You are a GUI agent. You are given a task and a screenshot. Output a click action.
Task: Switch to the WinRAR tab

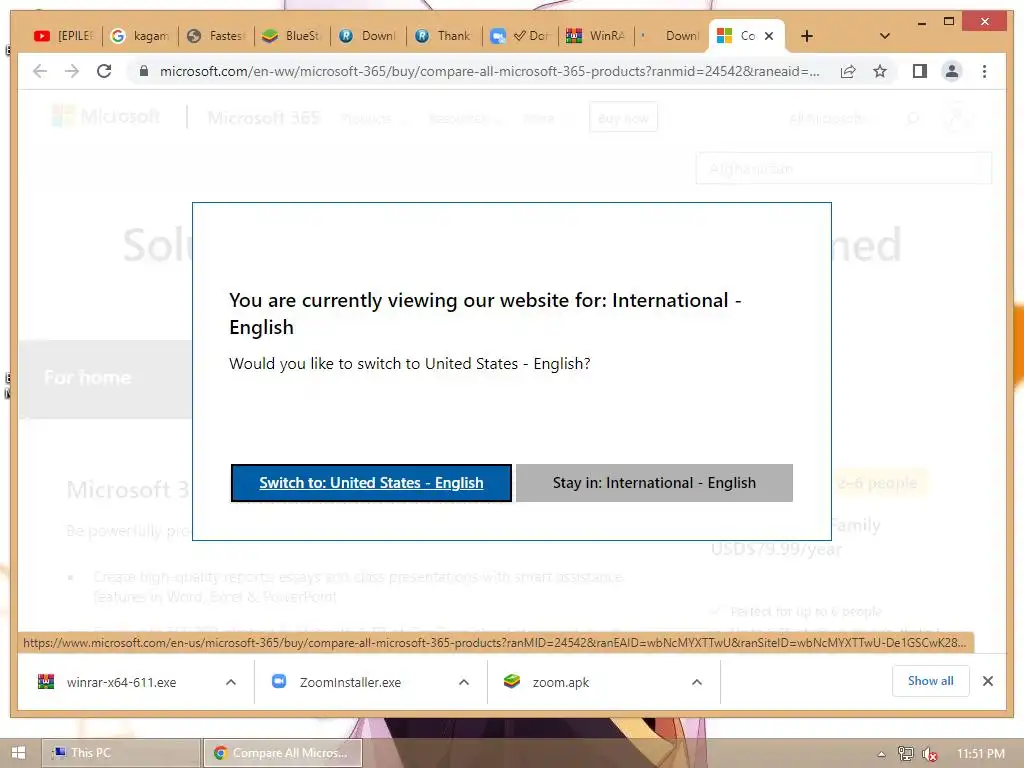tap(596, 36)
